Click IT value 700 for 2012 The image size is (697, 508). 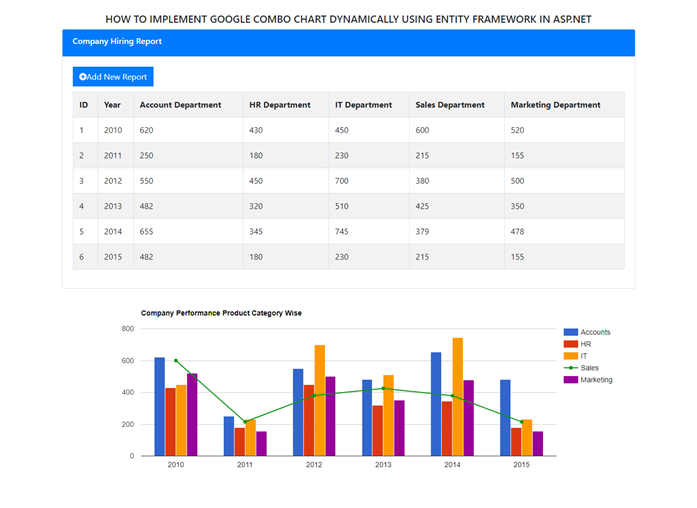pyautogui.click(x=341, y=181)
